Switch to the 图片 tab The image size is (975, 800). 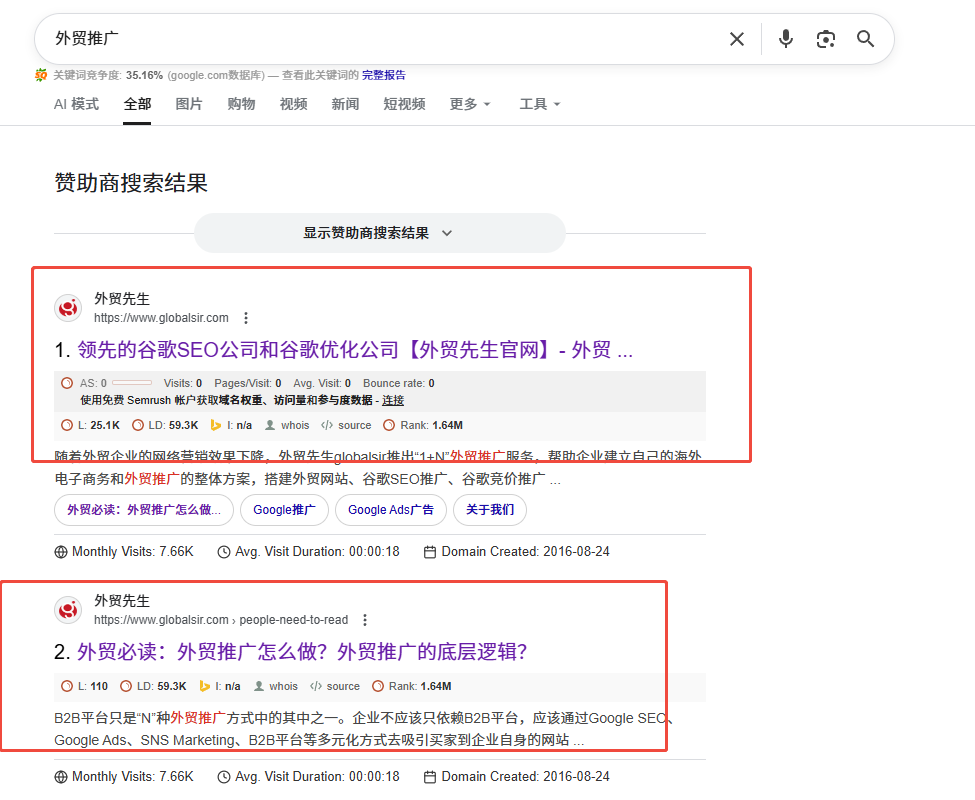tap(189, 104)
